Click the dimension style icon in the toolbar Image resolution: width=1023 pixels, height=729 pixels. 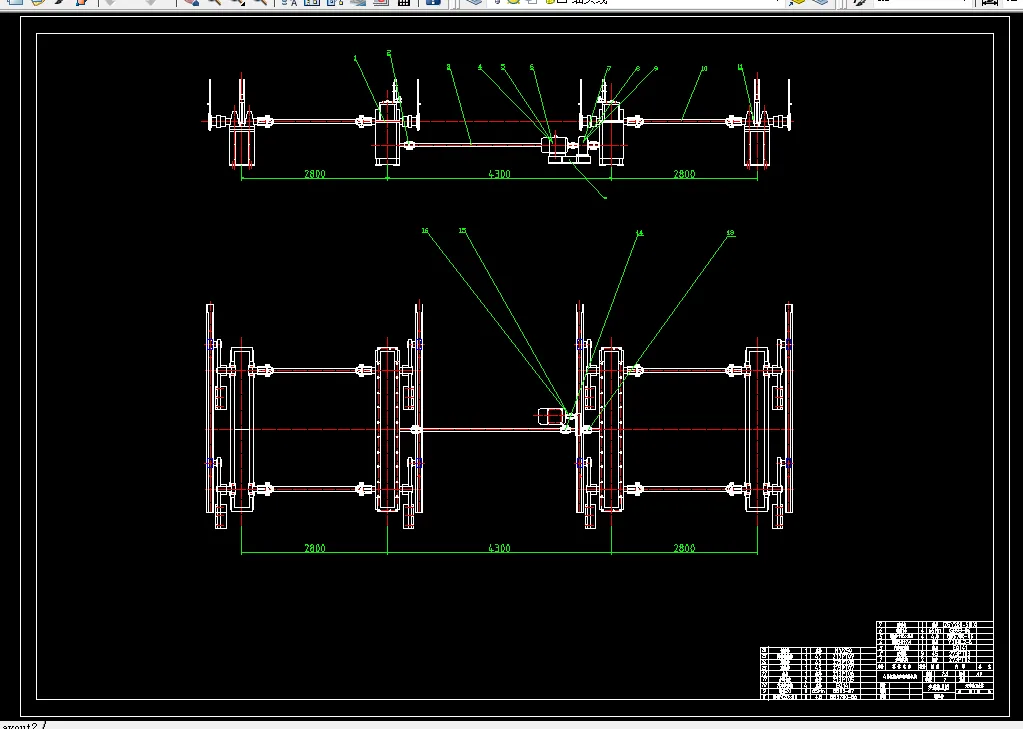(989, 2)
